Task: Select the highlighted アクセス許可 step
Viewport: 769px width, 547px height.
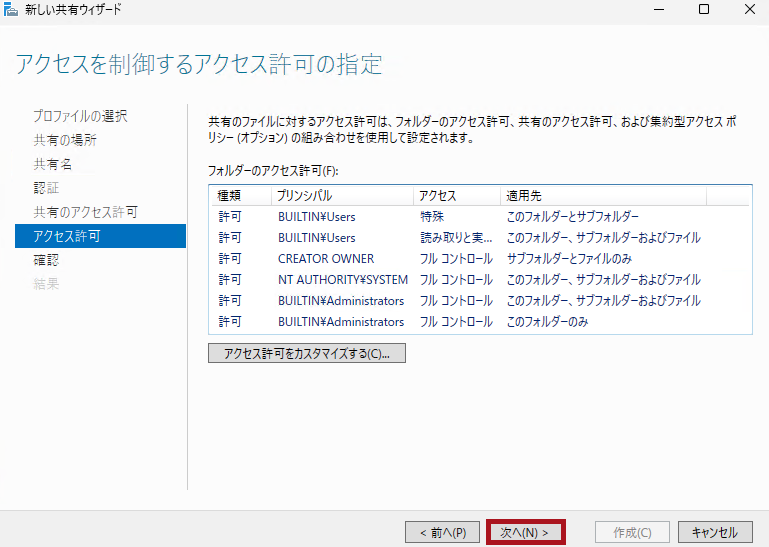Action: 101,236
